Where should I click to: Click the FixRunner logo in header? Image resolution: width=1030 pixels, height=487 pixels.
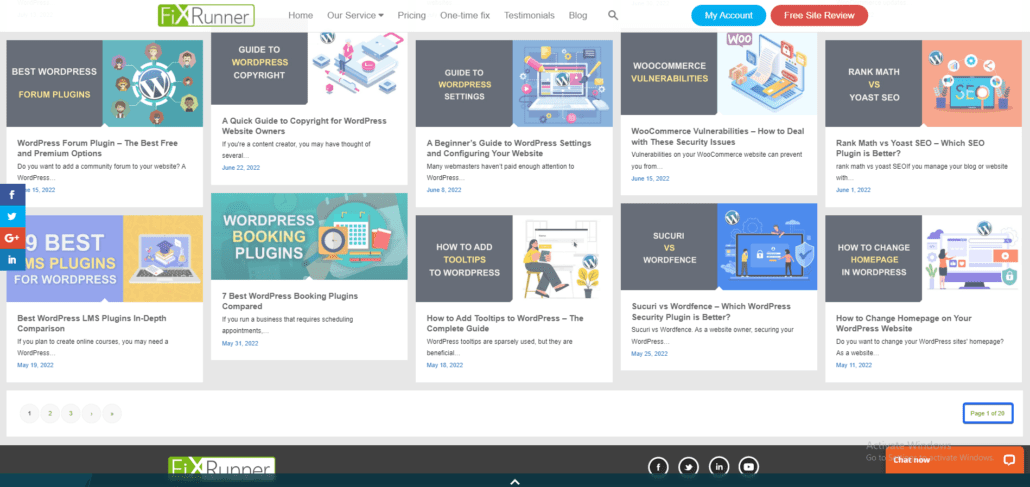point(206,15)
